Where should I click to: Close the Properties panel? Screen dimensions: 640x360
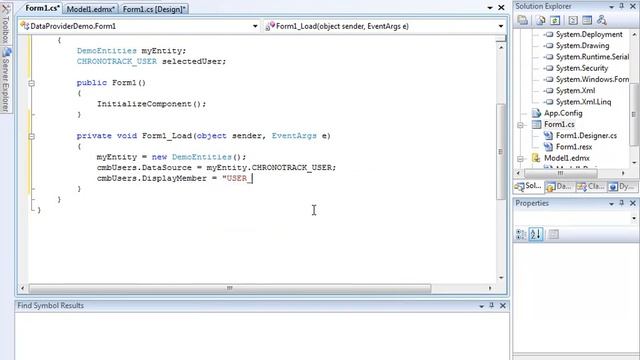pyautogui.click(x=633, y=203)
